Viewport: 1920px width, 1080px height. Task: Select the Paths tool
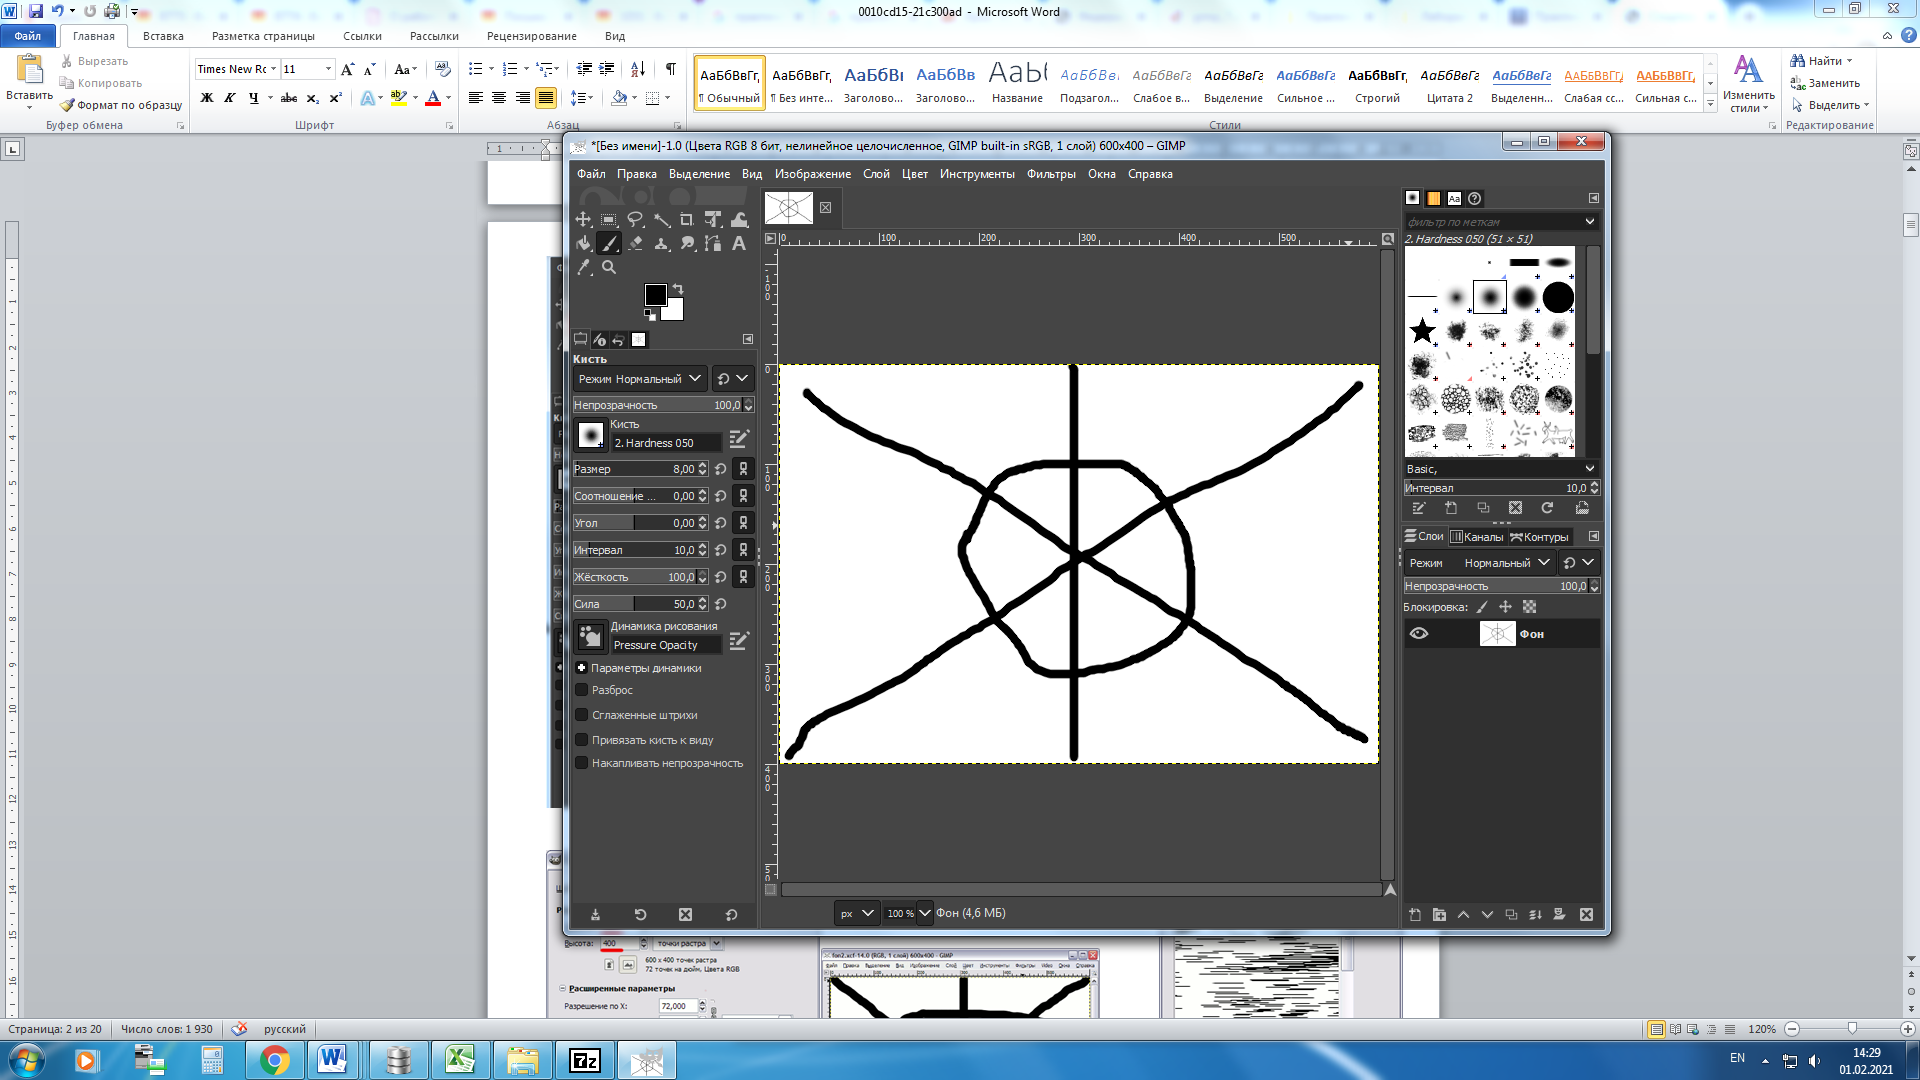(x=713, y=243)
